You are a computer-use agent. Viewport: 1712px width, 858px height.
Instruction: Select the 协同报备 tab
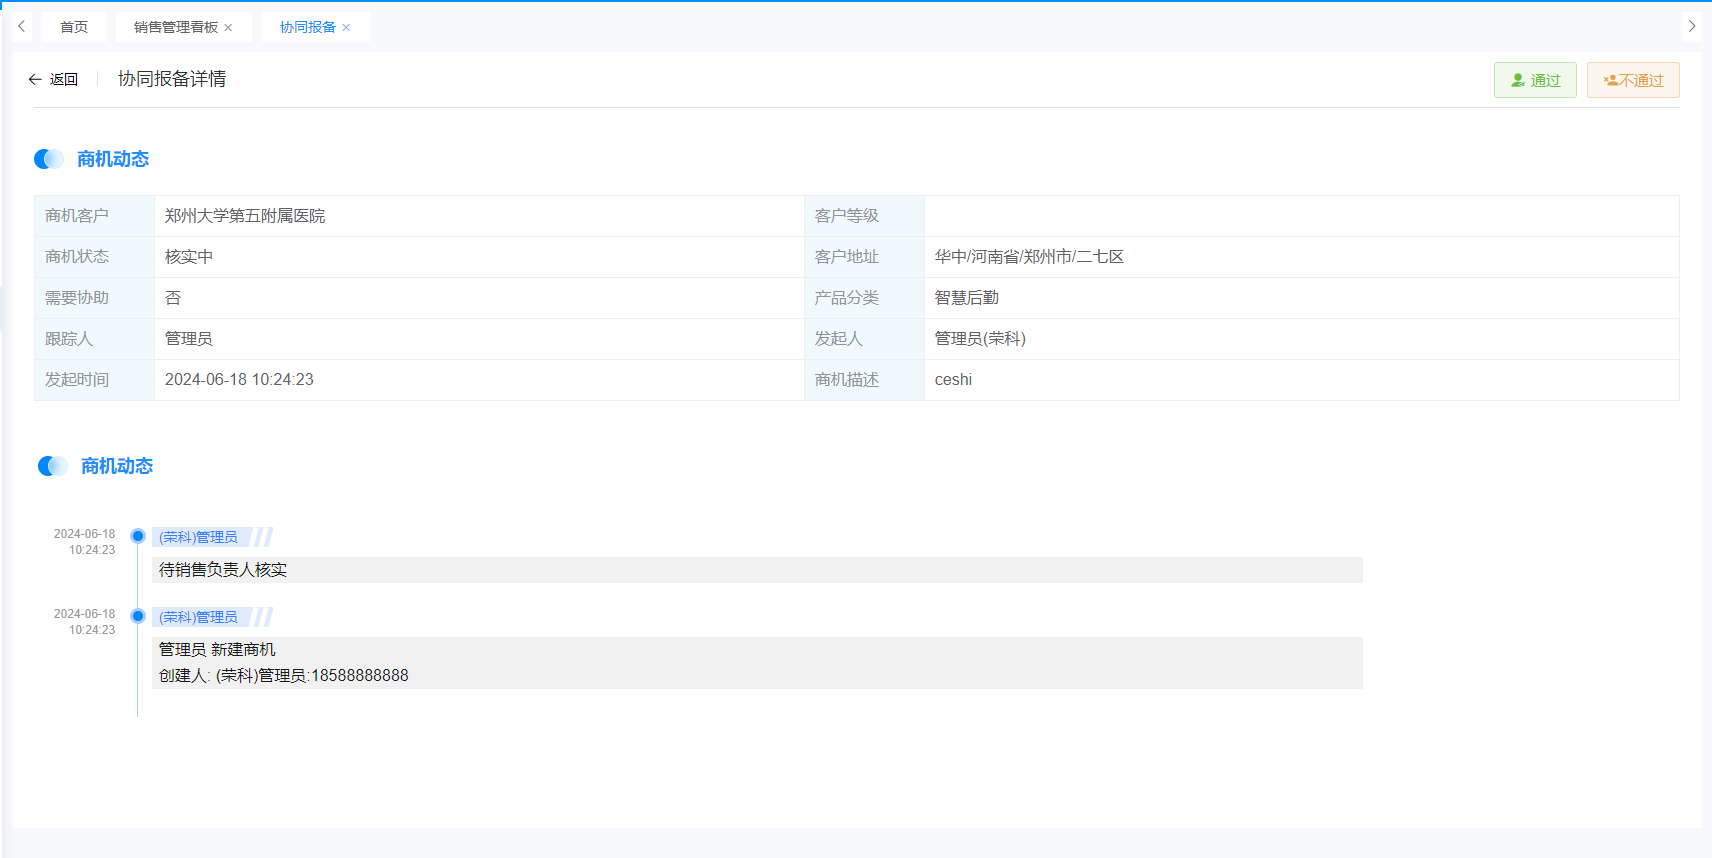tap(307, 28)
